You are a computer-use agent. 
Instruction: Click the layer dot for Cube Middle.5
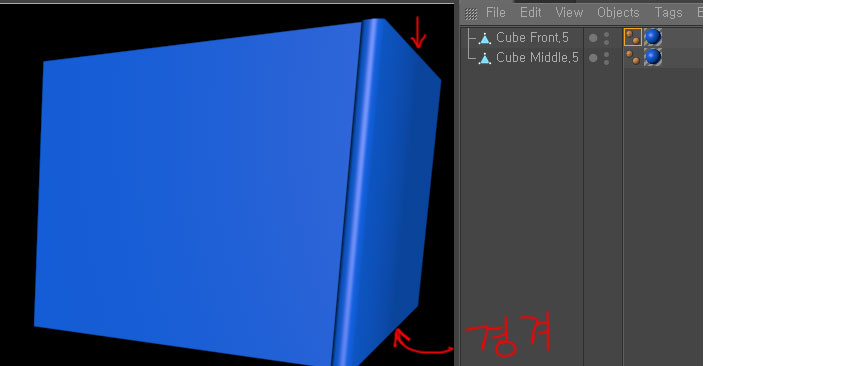593,58
